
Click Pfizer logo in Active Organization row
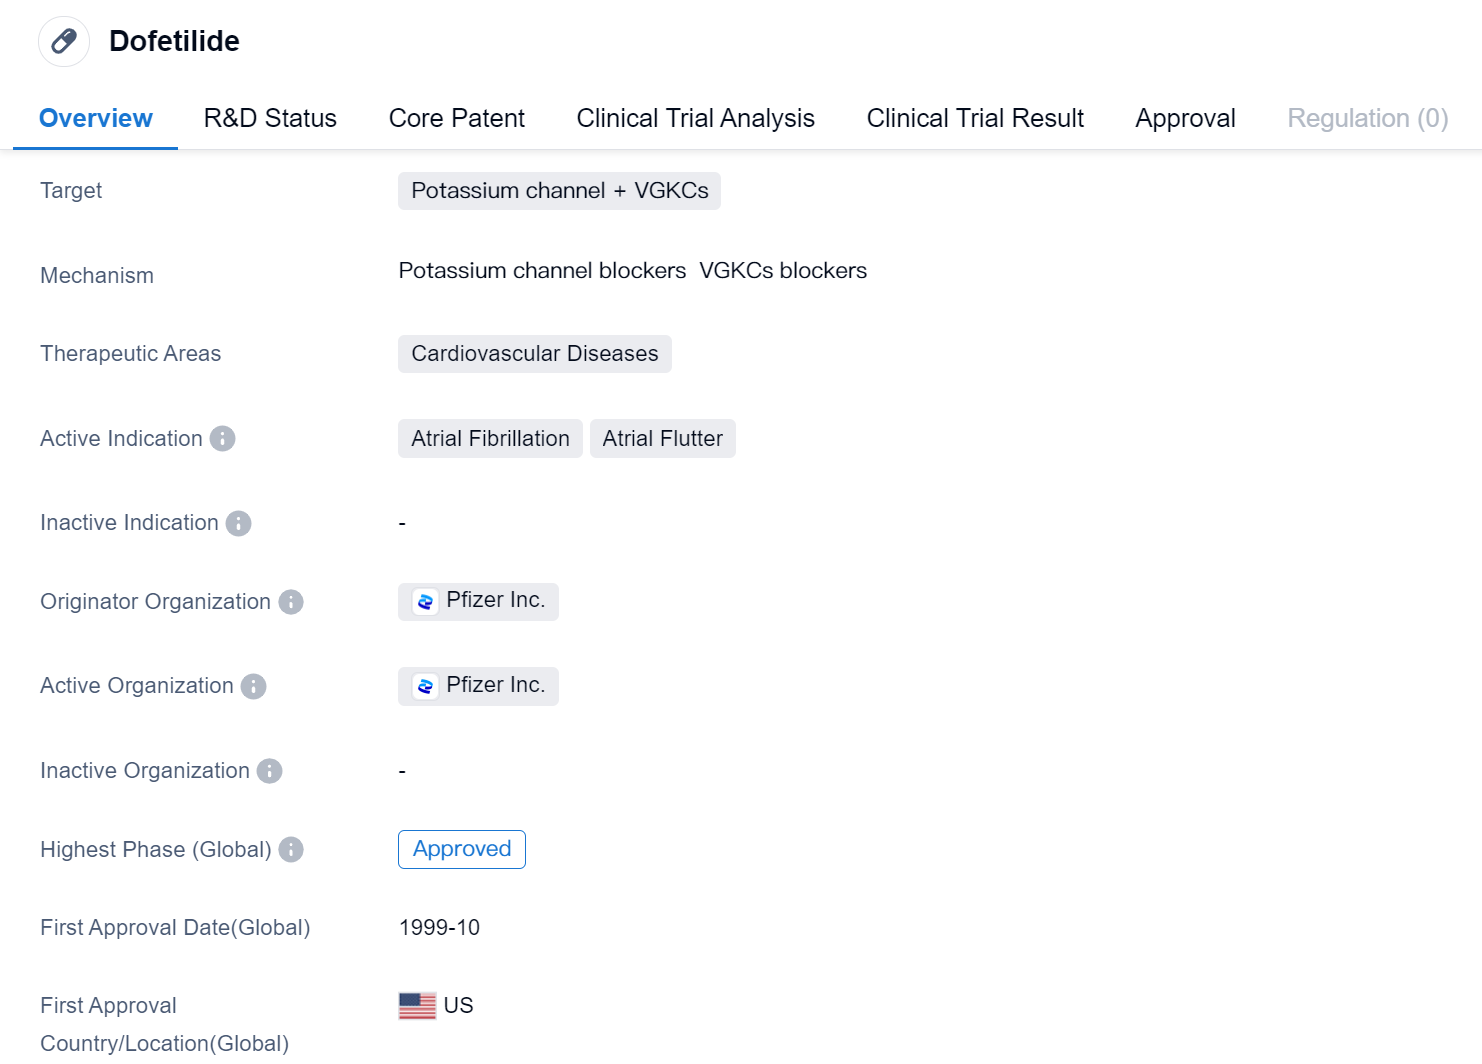(x=425, y=686)
